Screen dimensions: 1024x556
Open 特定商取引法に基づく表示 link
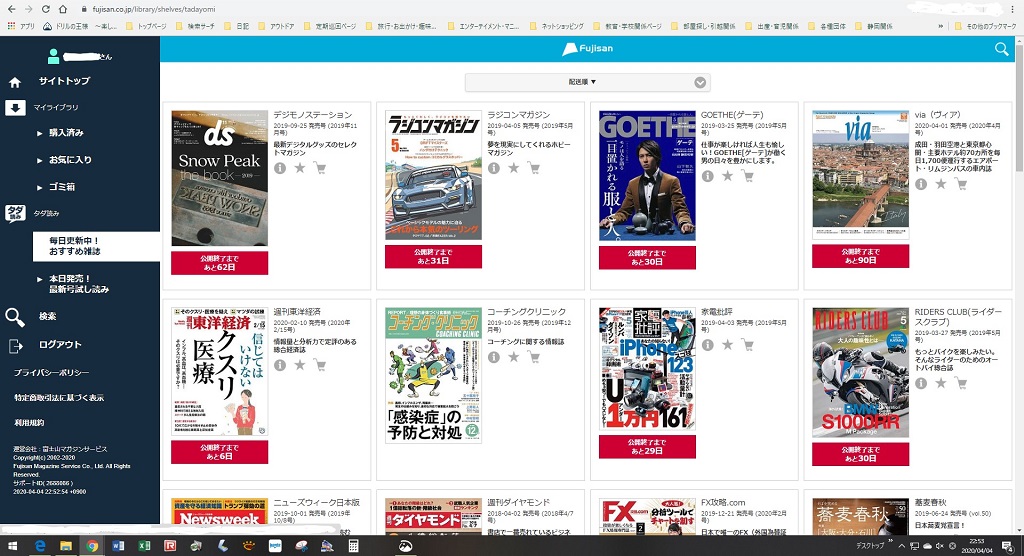pos(59,397)
